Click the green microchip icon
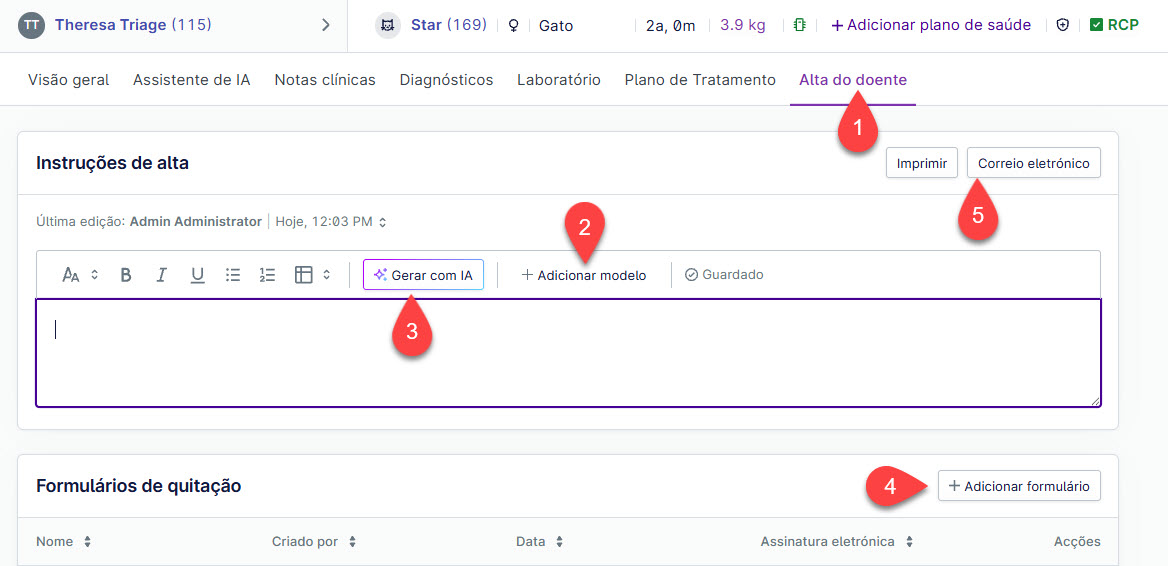Image resolution: width=1168 pixels, height=566 pixels. tap(799, 25)
